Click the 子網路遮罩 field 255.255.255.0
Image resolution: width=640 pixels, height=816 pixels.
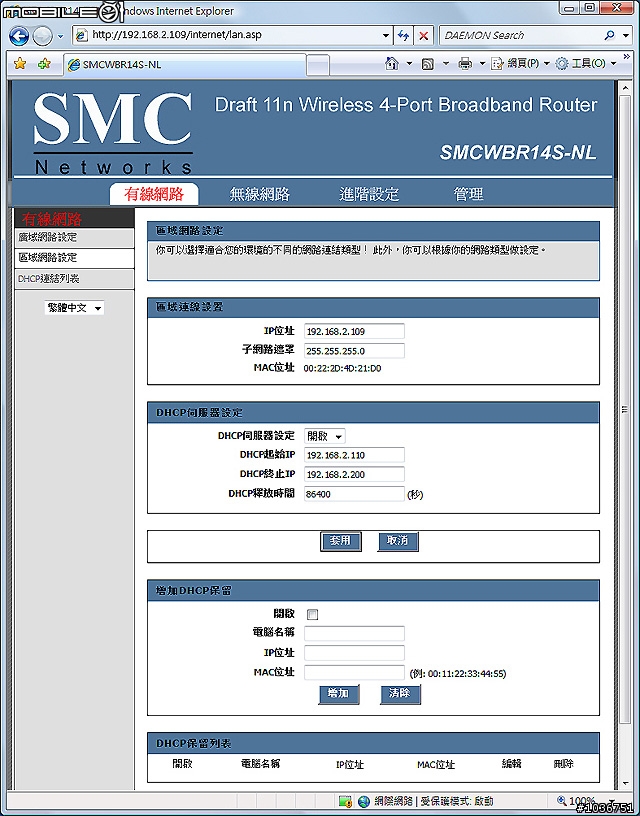(x=354, y=351)
